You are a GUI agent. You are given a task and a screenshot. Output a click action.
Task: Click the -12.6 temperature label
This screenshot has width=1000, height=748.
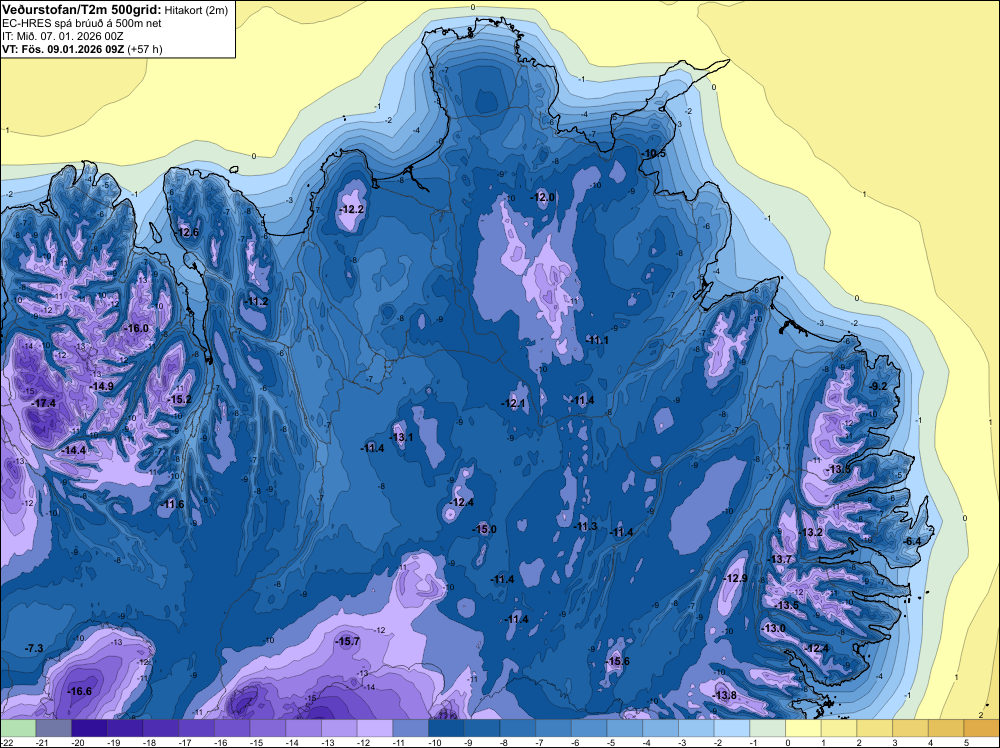[187, 232]
